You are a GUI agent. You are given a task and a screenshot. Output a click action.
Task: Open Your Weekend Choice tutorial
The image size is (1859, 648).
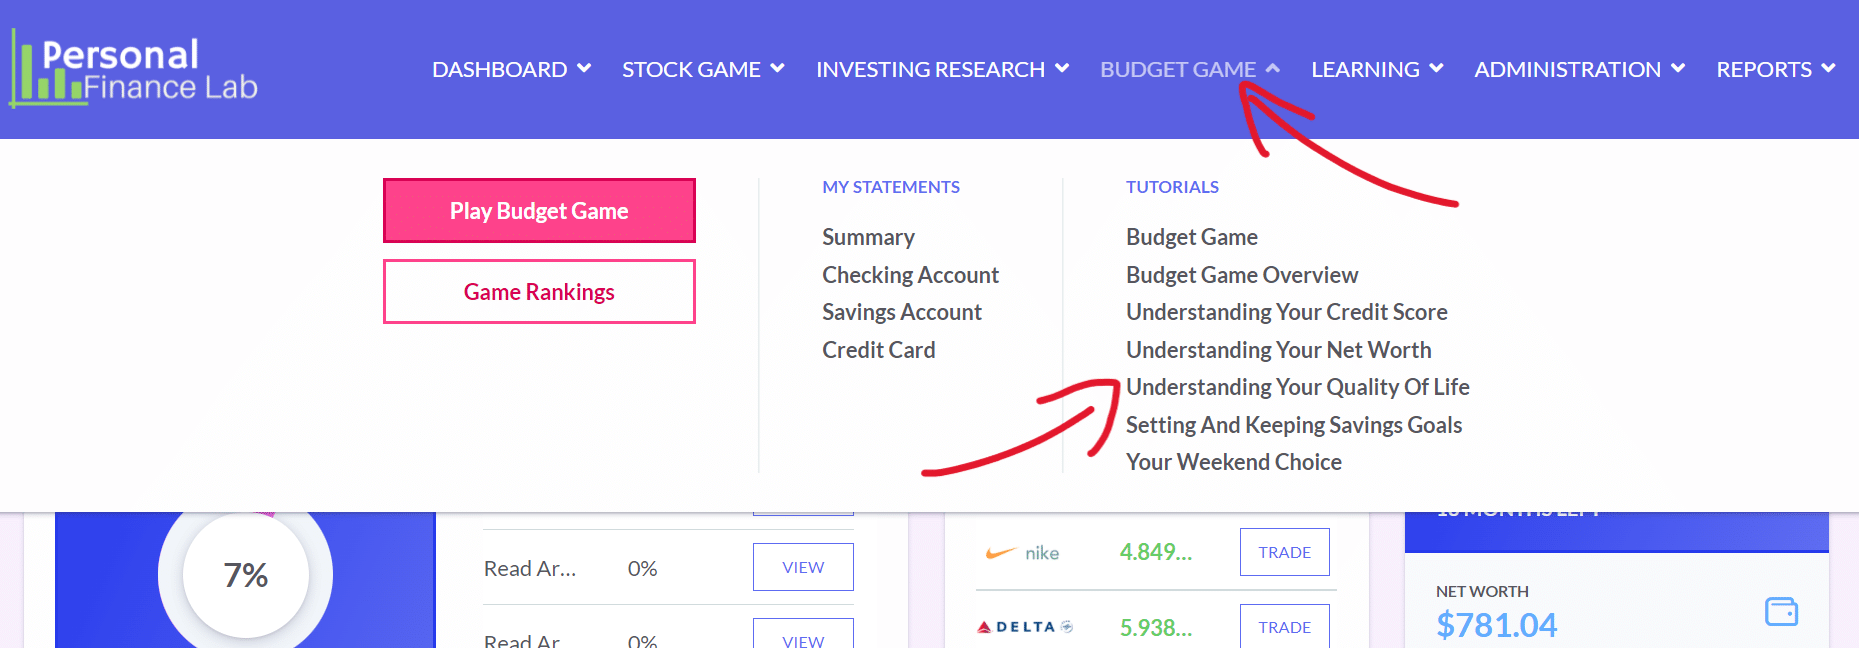click(1233, 462)
